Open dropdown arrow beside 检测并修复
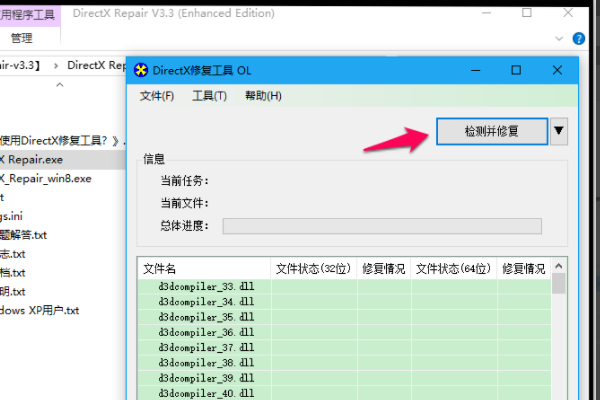Viewport: 600px width, 400px height. (x=559, y=131)
